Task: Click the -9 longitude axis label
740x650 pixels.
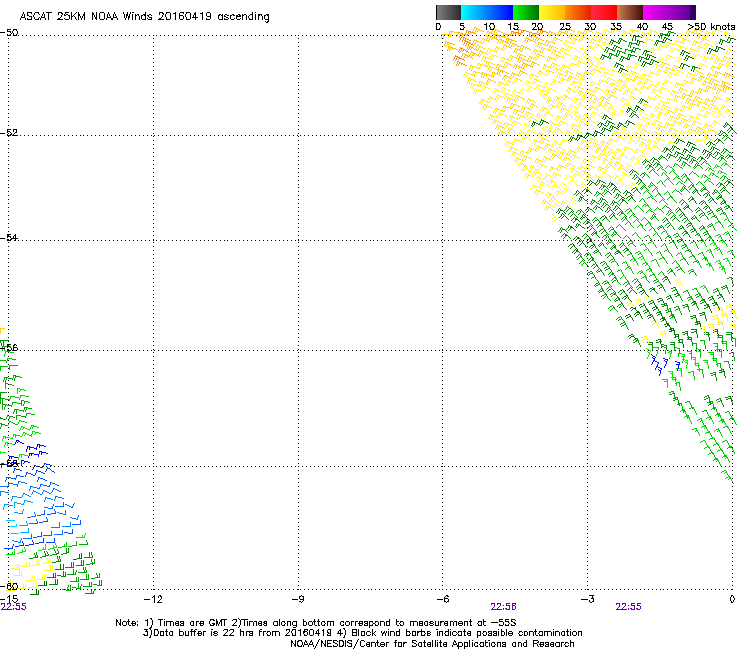Action: point(297,599)
